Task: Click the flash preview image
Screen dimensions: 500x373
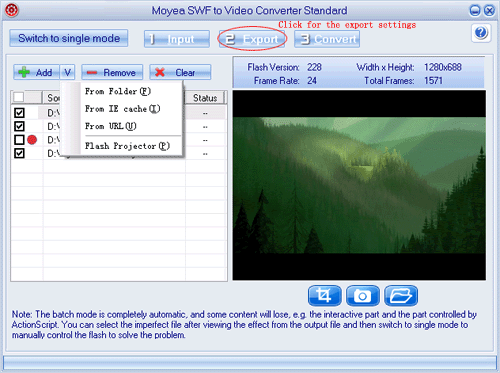Action: (359, 185)
